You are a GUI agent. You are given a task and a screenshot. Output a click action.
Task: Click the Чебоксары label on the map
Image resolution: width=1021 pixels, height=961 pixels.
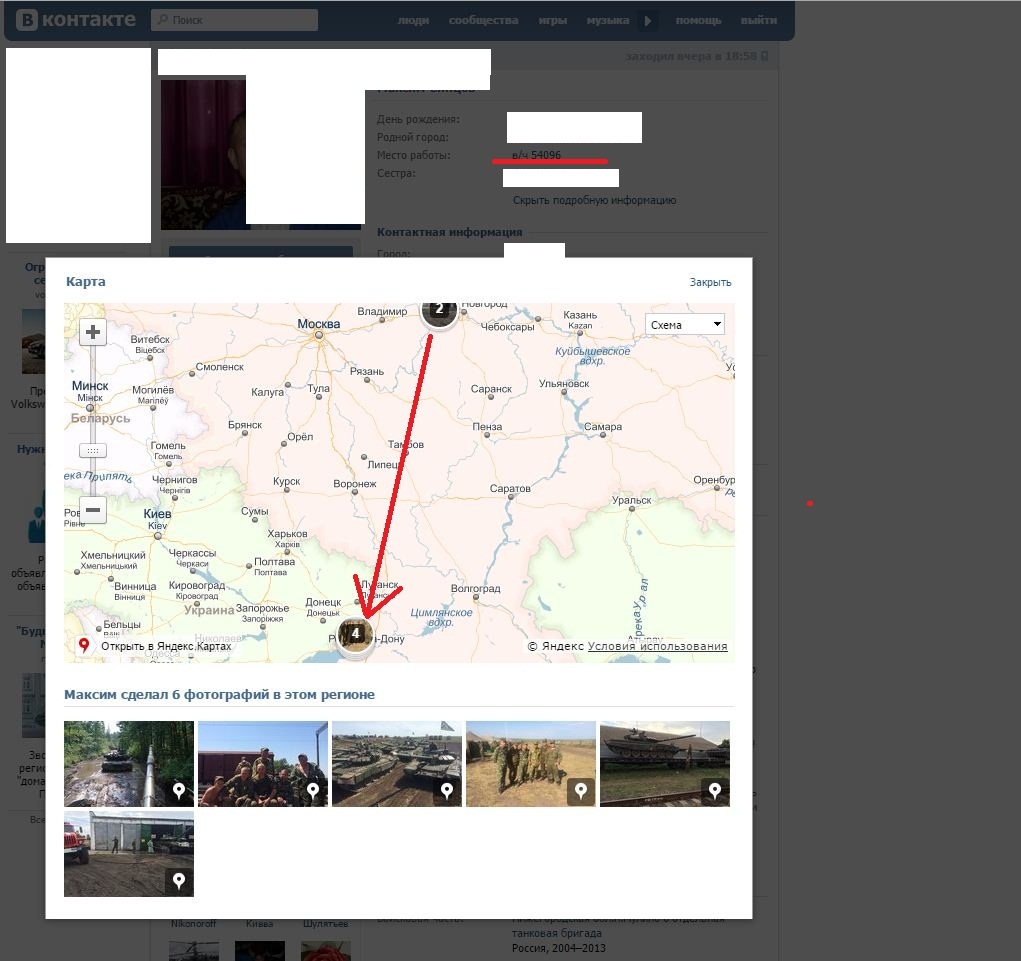tap(507, 326)
